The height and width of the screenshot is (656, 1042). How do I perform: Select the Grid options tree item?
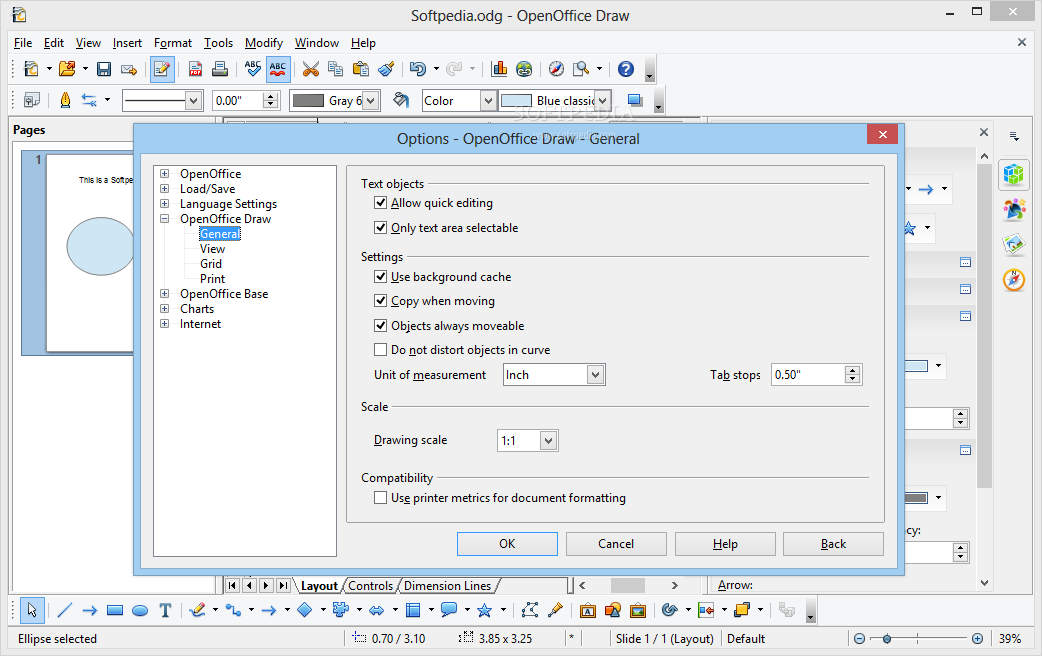211,264
